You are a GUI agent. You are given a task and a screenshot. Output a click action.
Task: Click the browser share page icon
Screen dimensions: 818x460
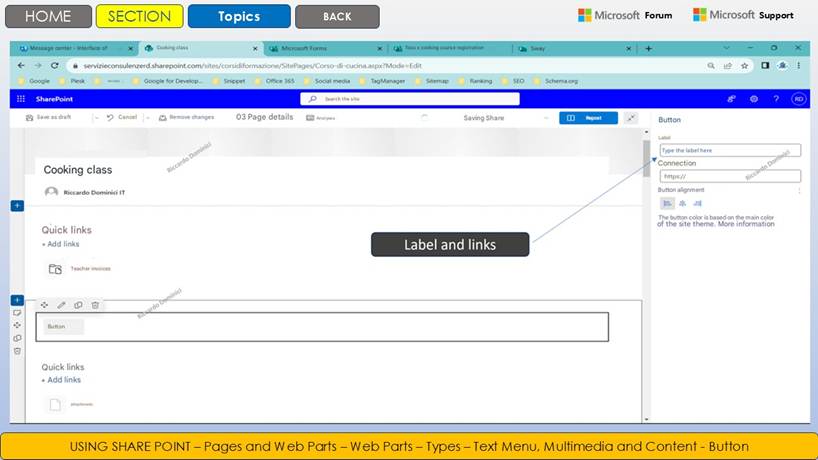tap(728, 66)
